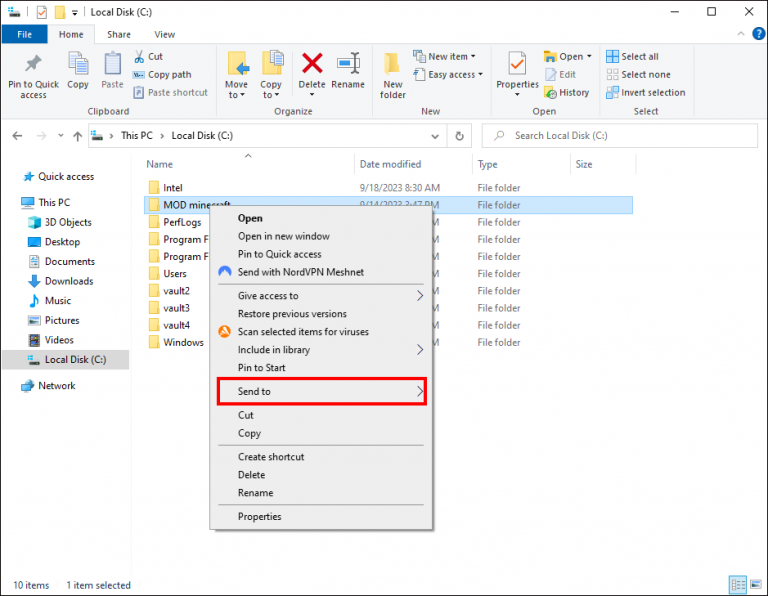Open Network in navigation pane
Screen dimensions: 768x596
coord(49,386)
